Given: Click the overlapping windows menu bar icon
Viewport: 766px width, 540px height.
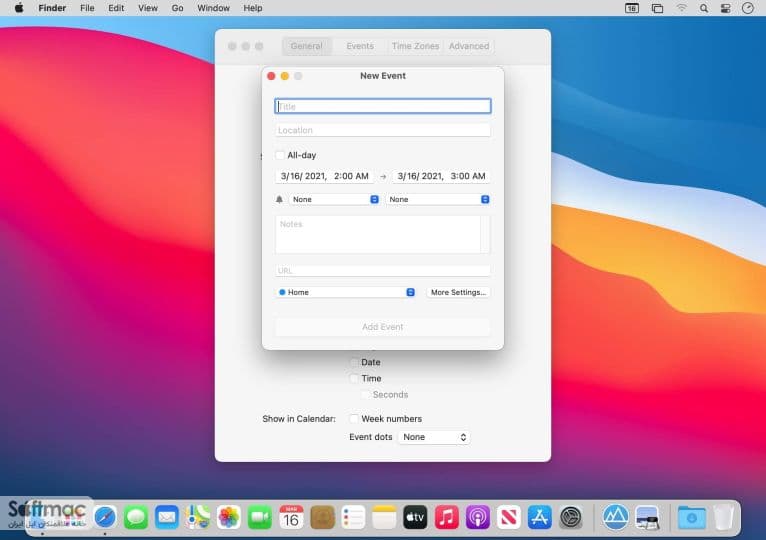Looking at the screenshot, I should pyautogui.click(x=657, y=8).
